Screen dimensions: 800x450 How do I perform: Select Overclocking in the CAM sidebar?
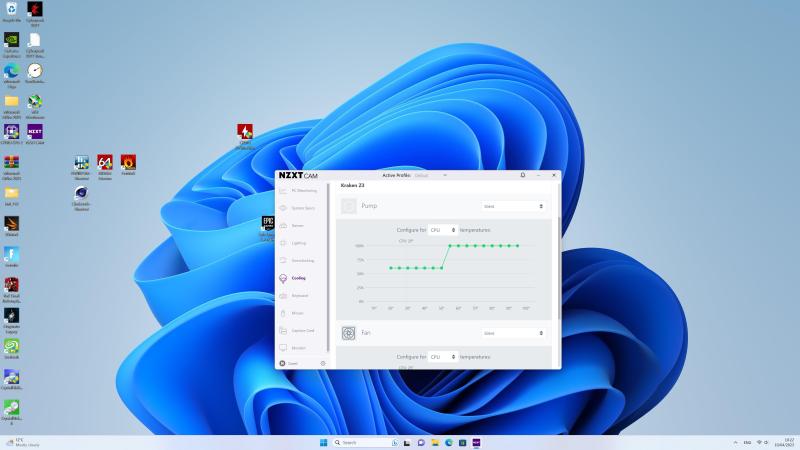click(302, 260)
